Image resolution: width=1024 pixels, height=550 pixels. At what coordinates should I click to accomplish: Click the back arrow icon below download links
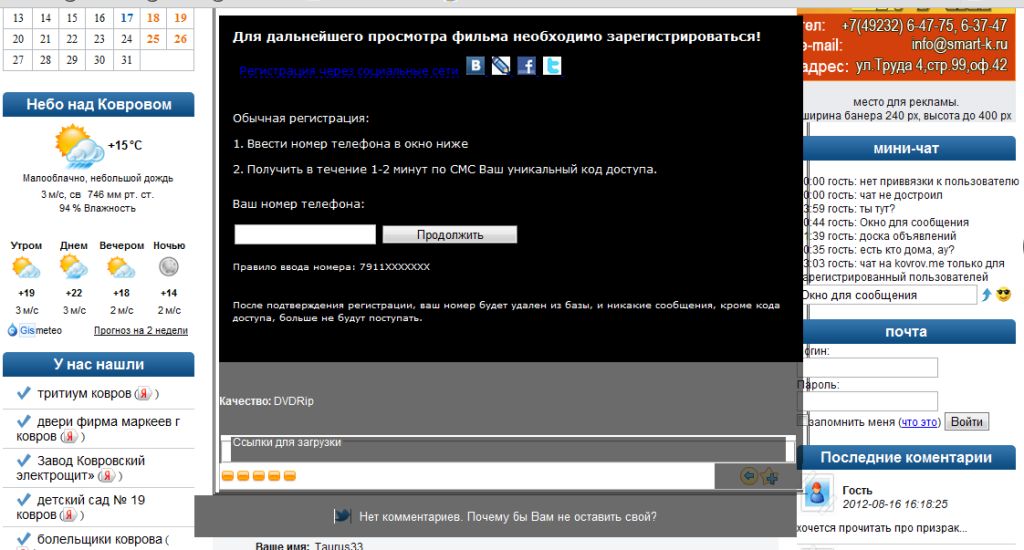748,476
